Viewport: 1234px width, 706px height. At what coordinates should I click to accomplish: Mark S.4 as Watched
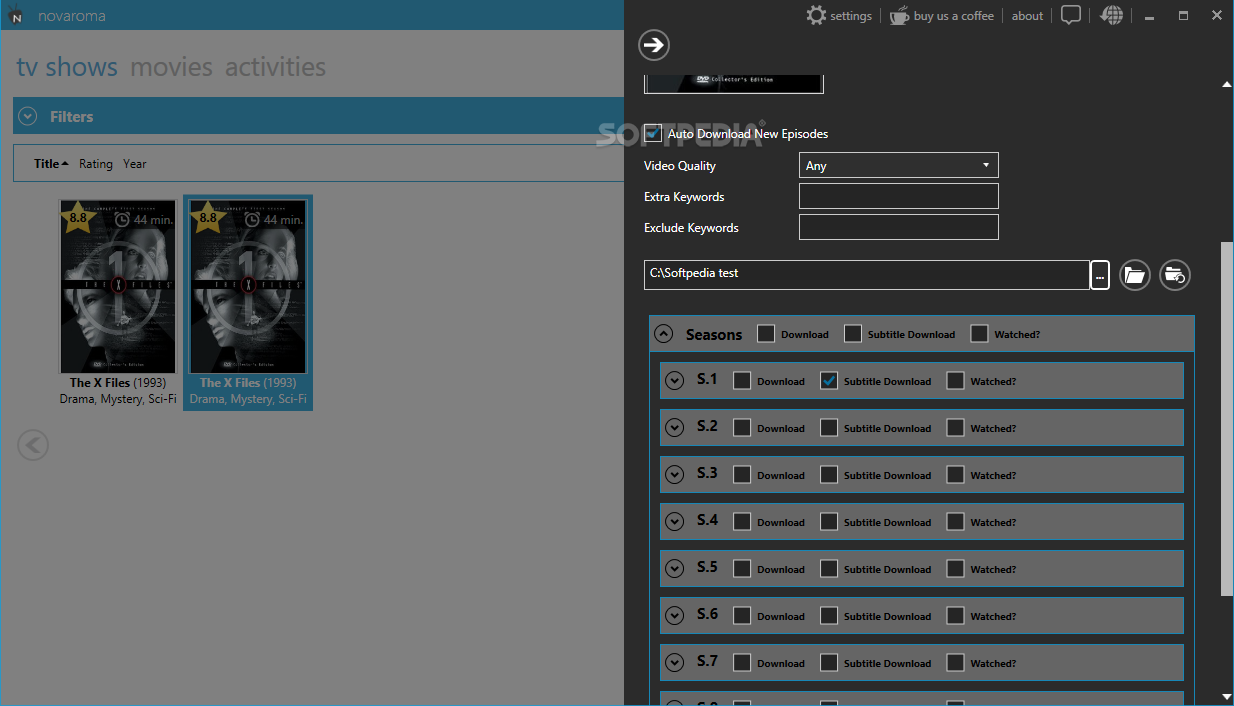click(x=956, y=521)
